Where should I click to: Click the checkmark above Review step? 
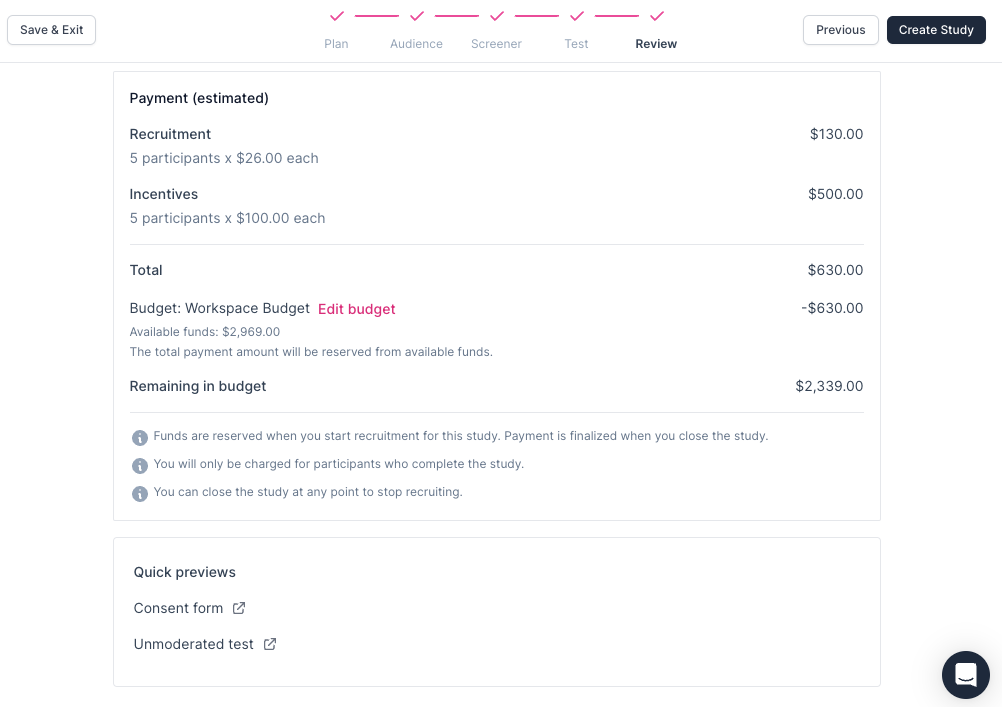tap(657, 16)
